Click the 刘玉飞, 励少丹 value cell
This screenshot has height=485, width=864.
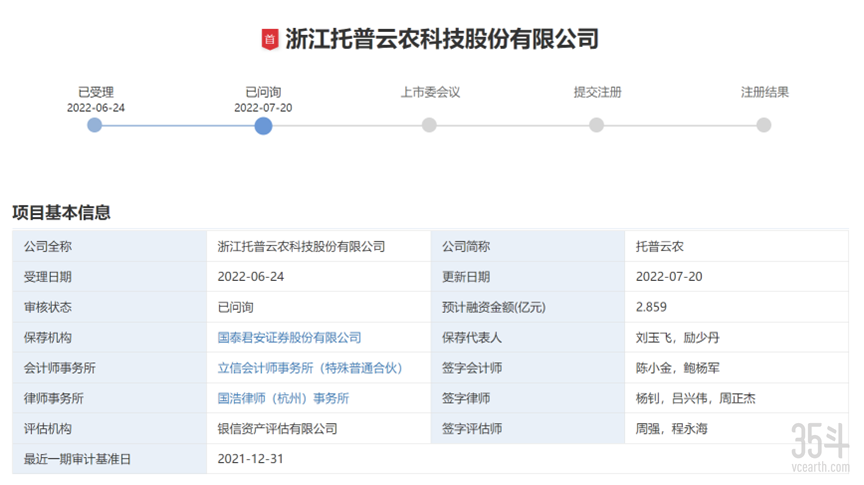737,337
